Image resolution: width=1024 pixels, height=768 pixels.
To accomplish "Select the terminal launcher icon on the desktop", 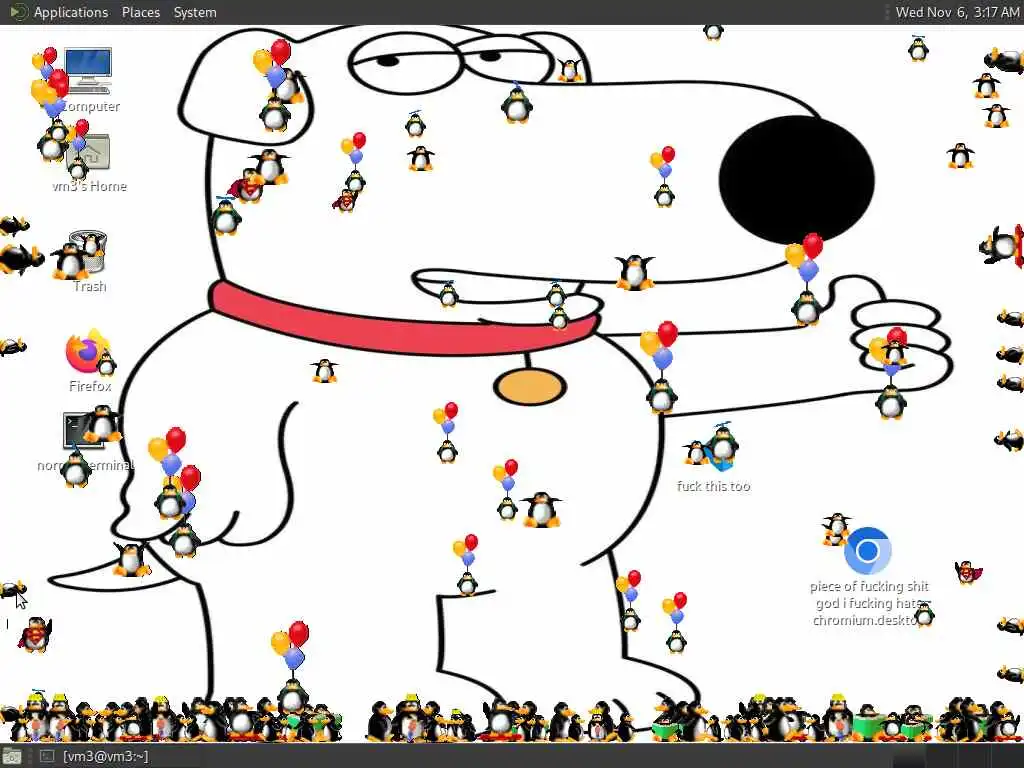I will [84, 431].
